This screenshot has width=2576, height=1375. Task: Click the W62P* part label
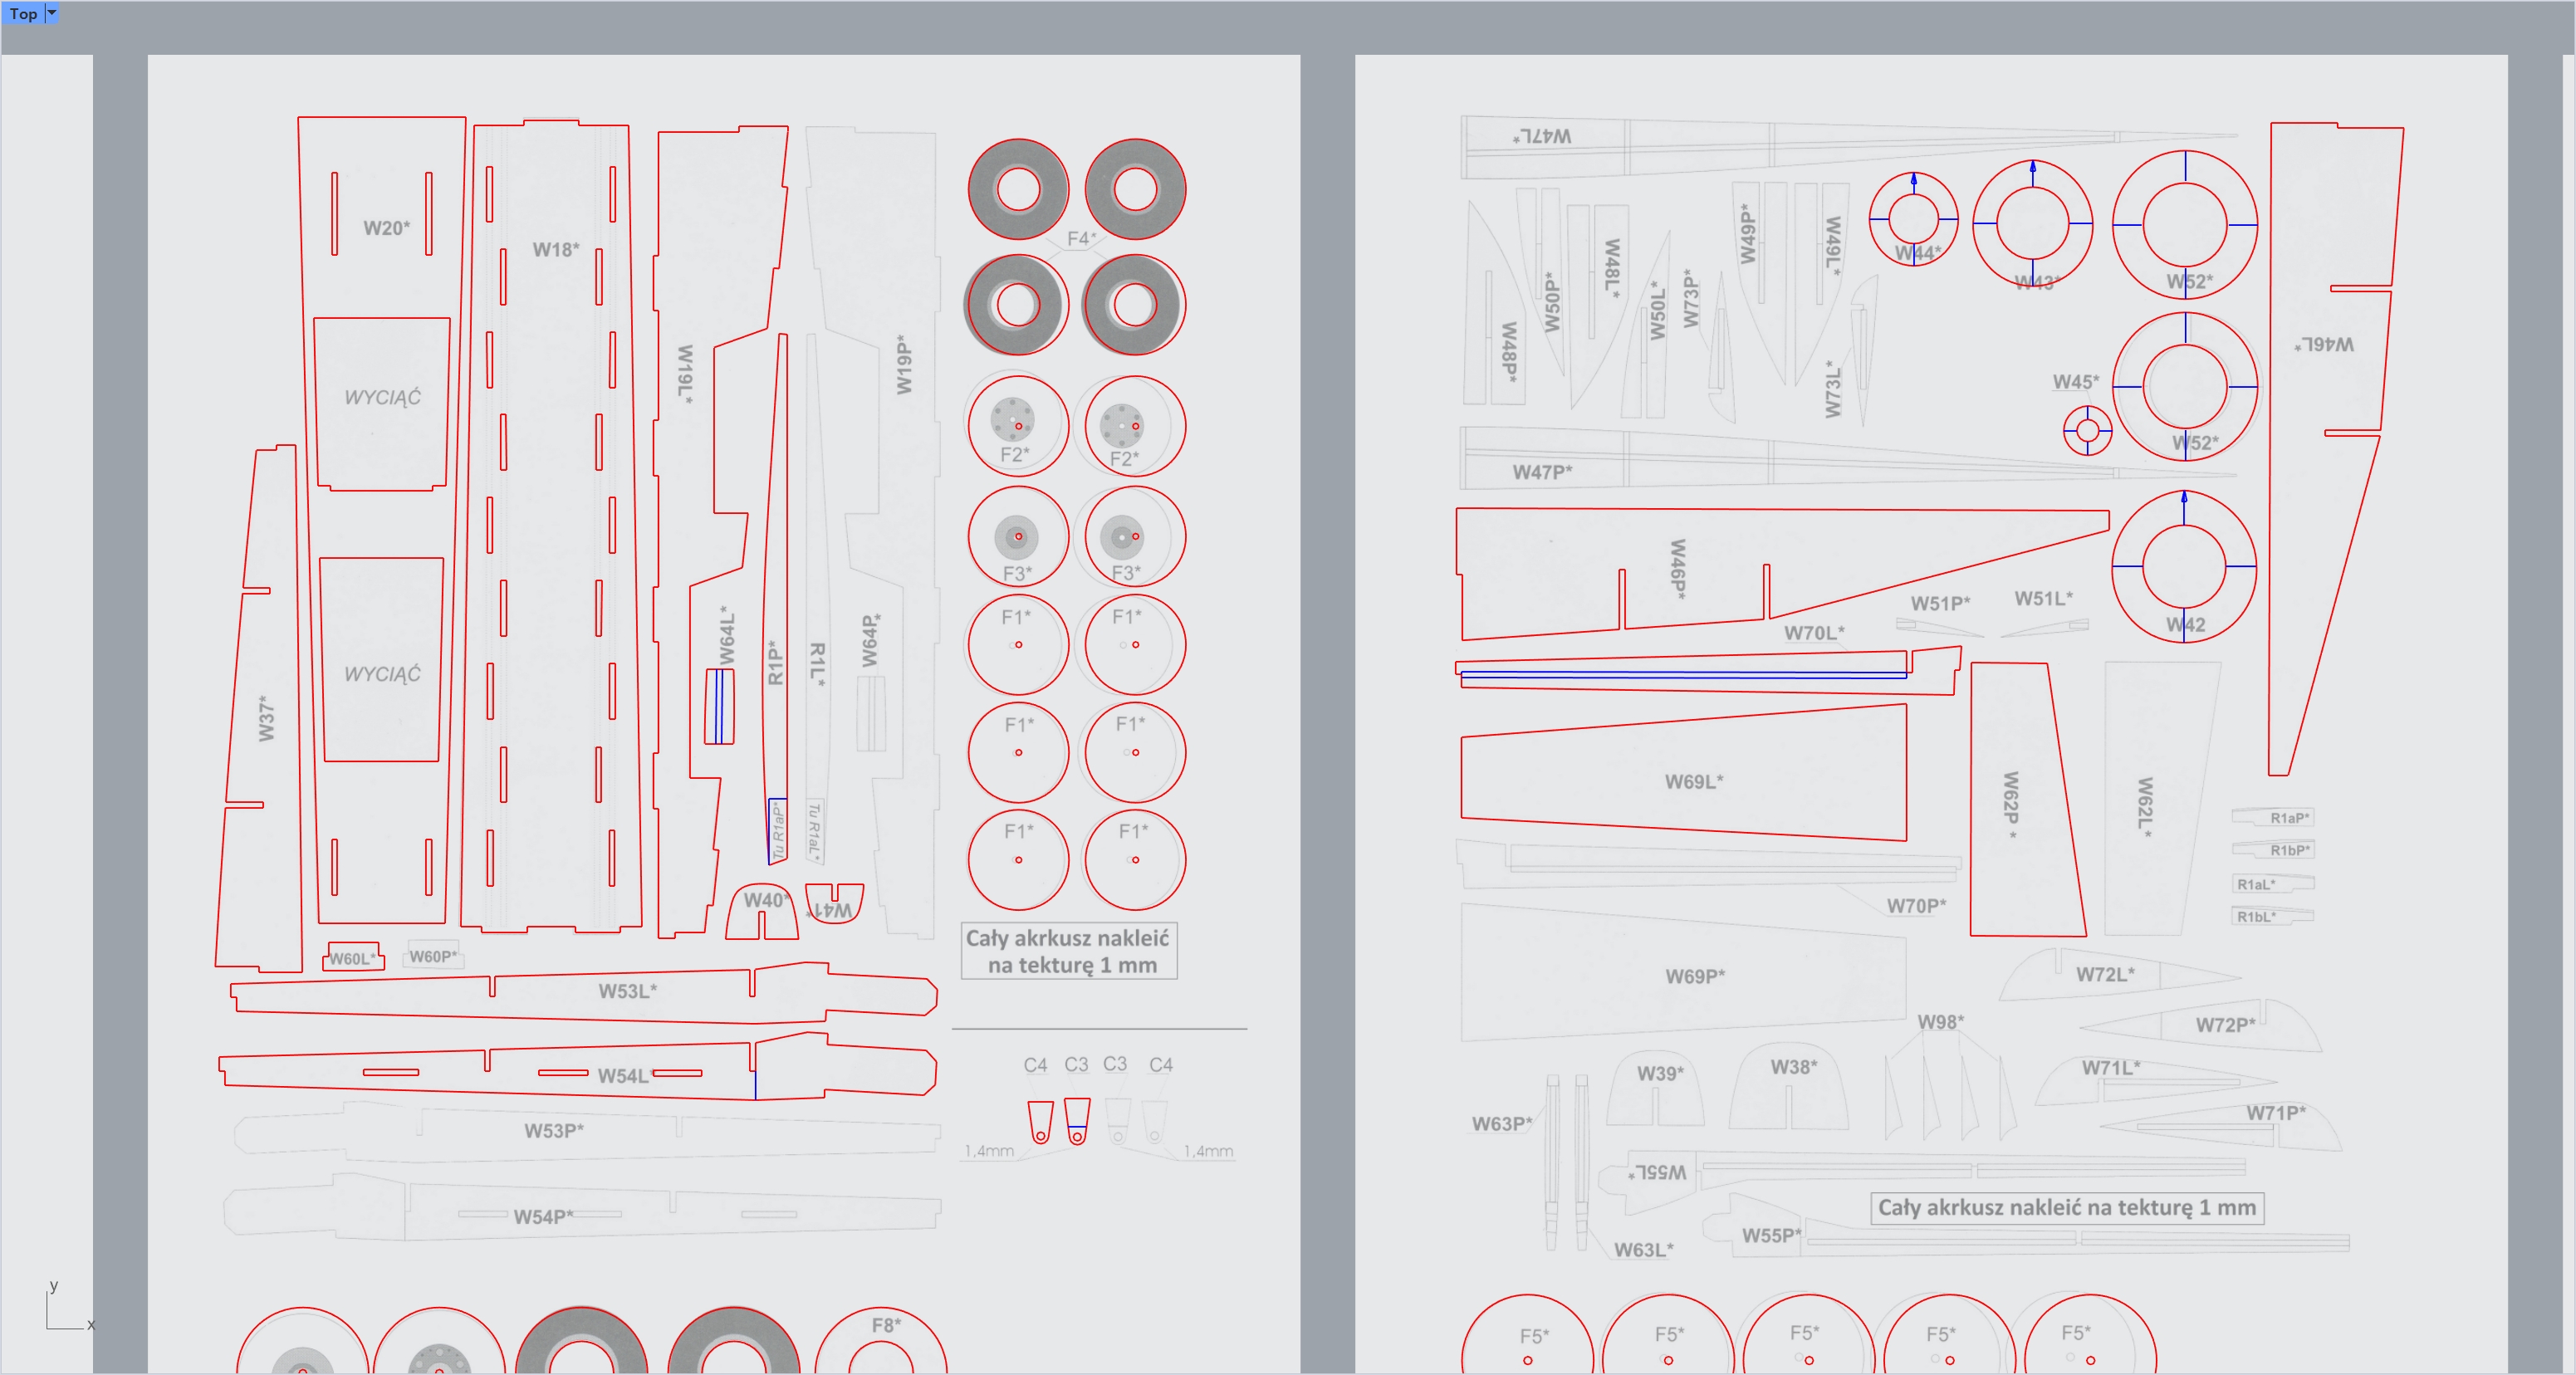(2011, 804)
